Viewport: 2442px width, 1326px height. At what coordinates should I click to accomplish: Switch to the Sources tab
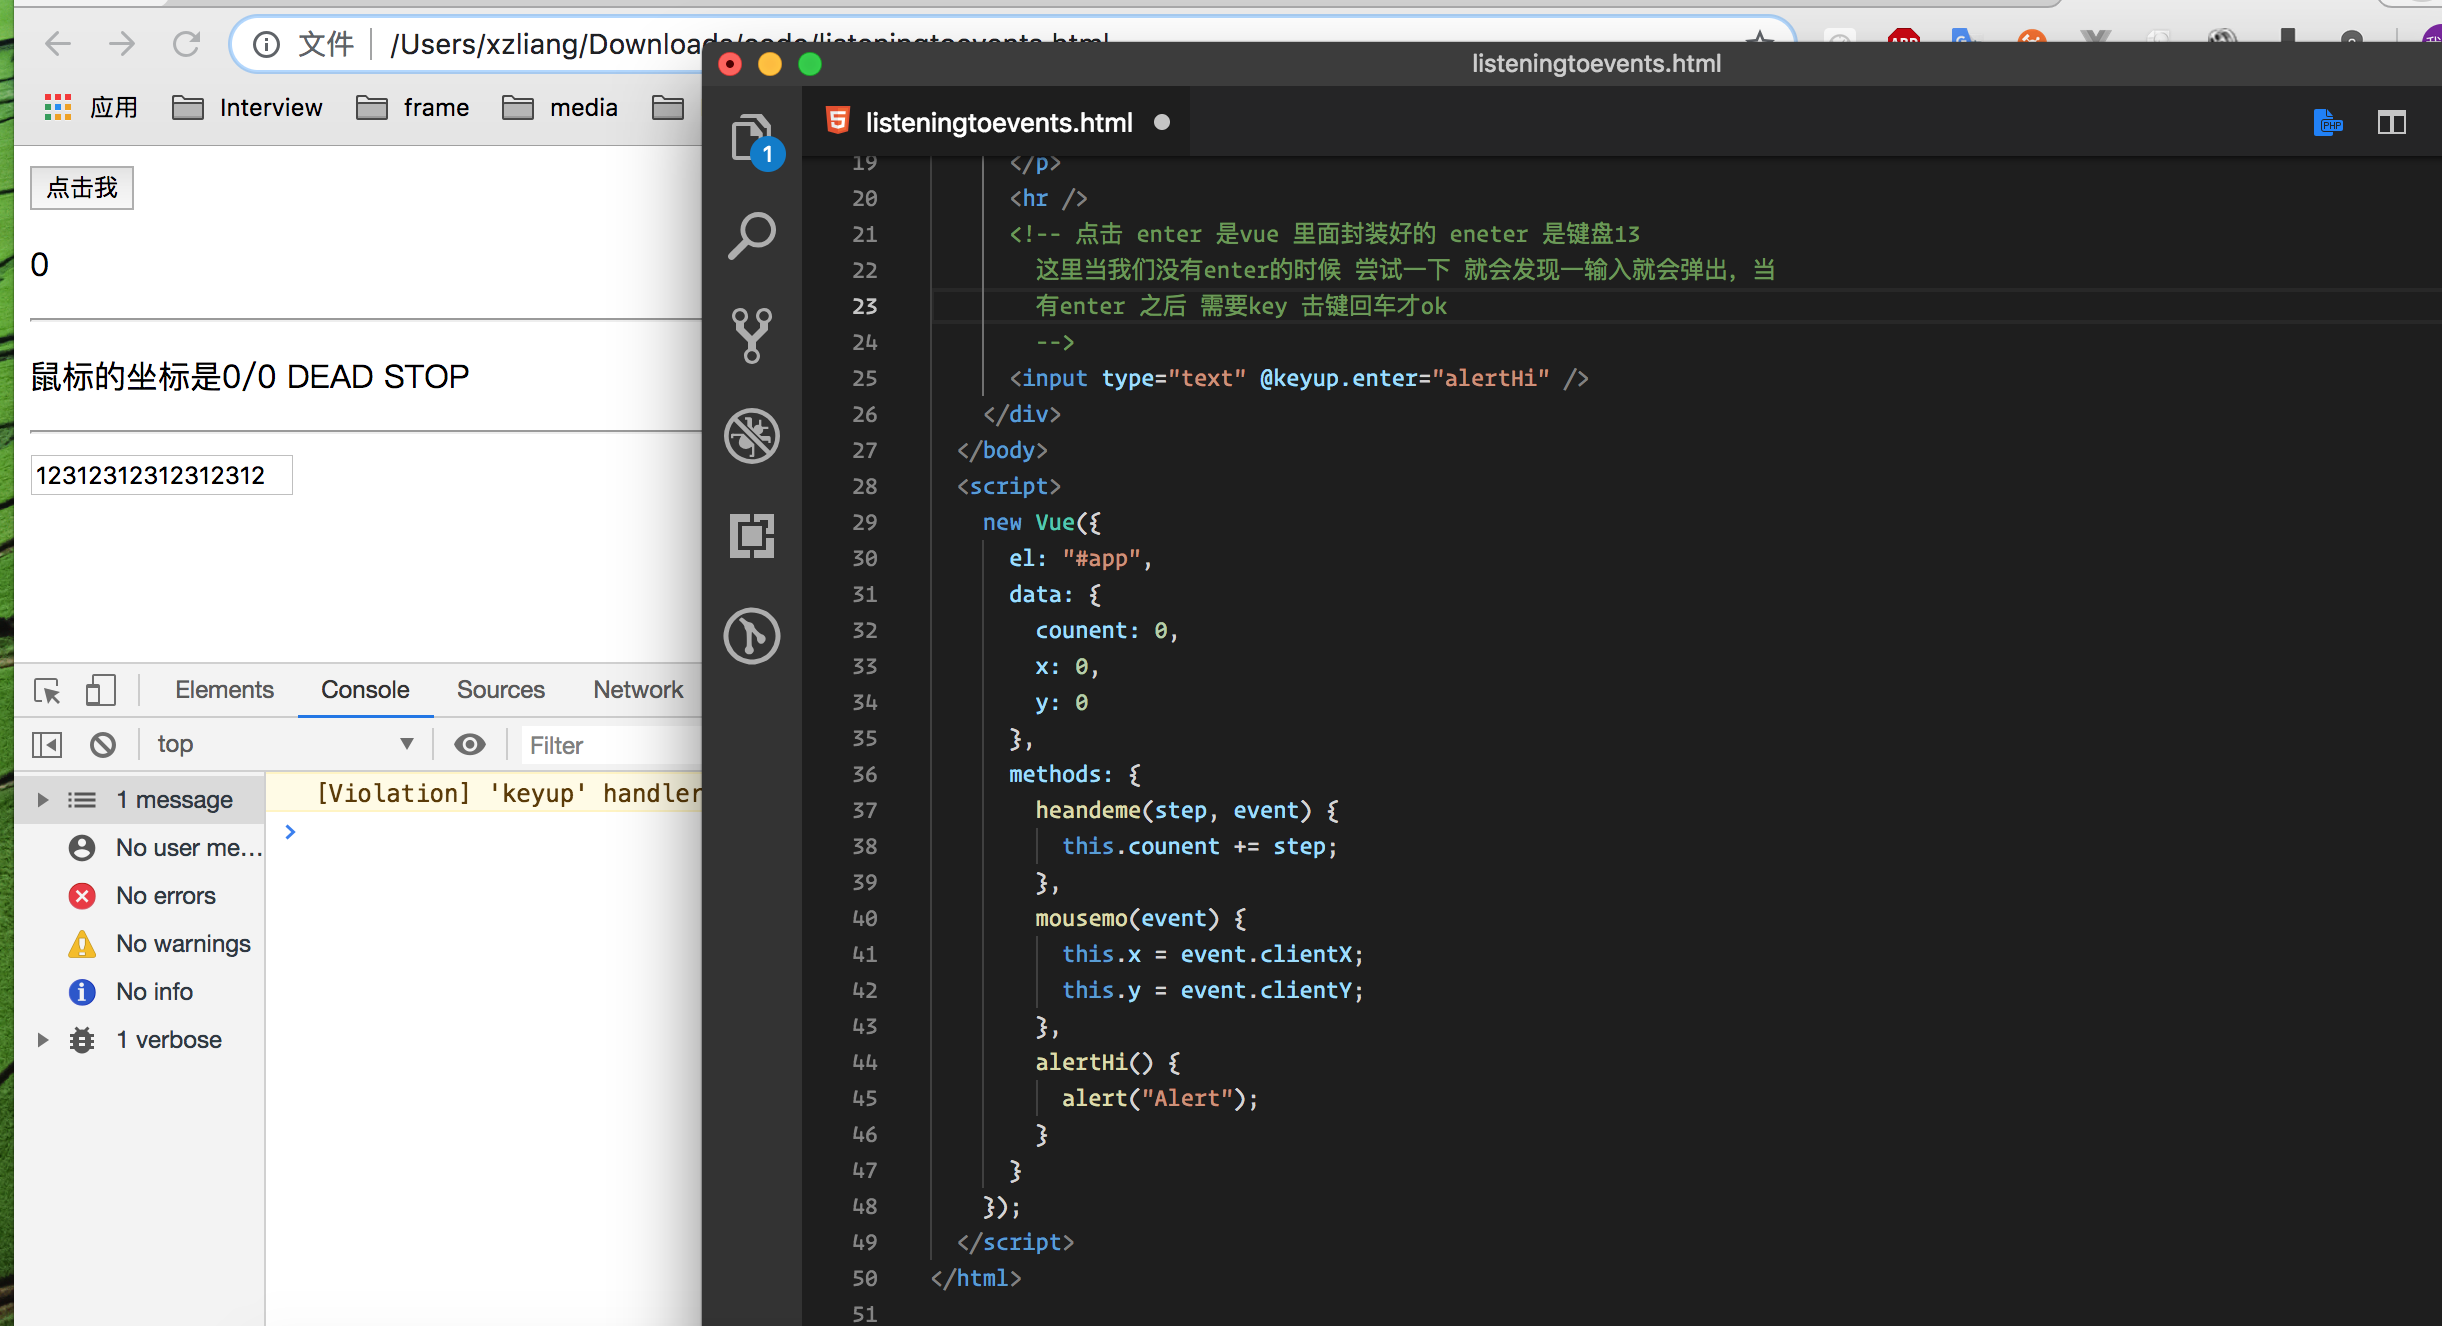click(500, 690)
